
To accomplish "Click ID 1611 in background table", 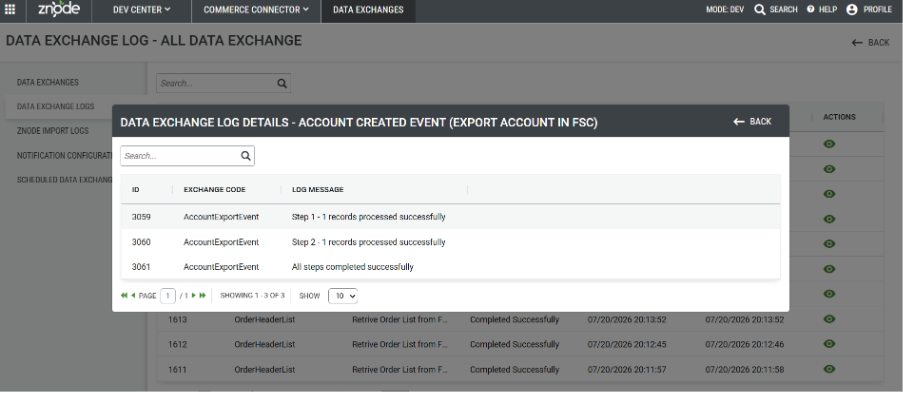I will 178,369.
